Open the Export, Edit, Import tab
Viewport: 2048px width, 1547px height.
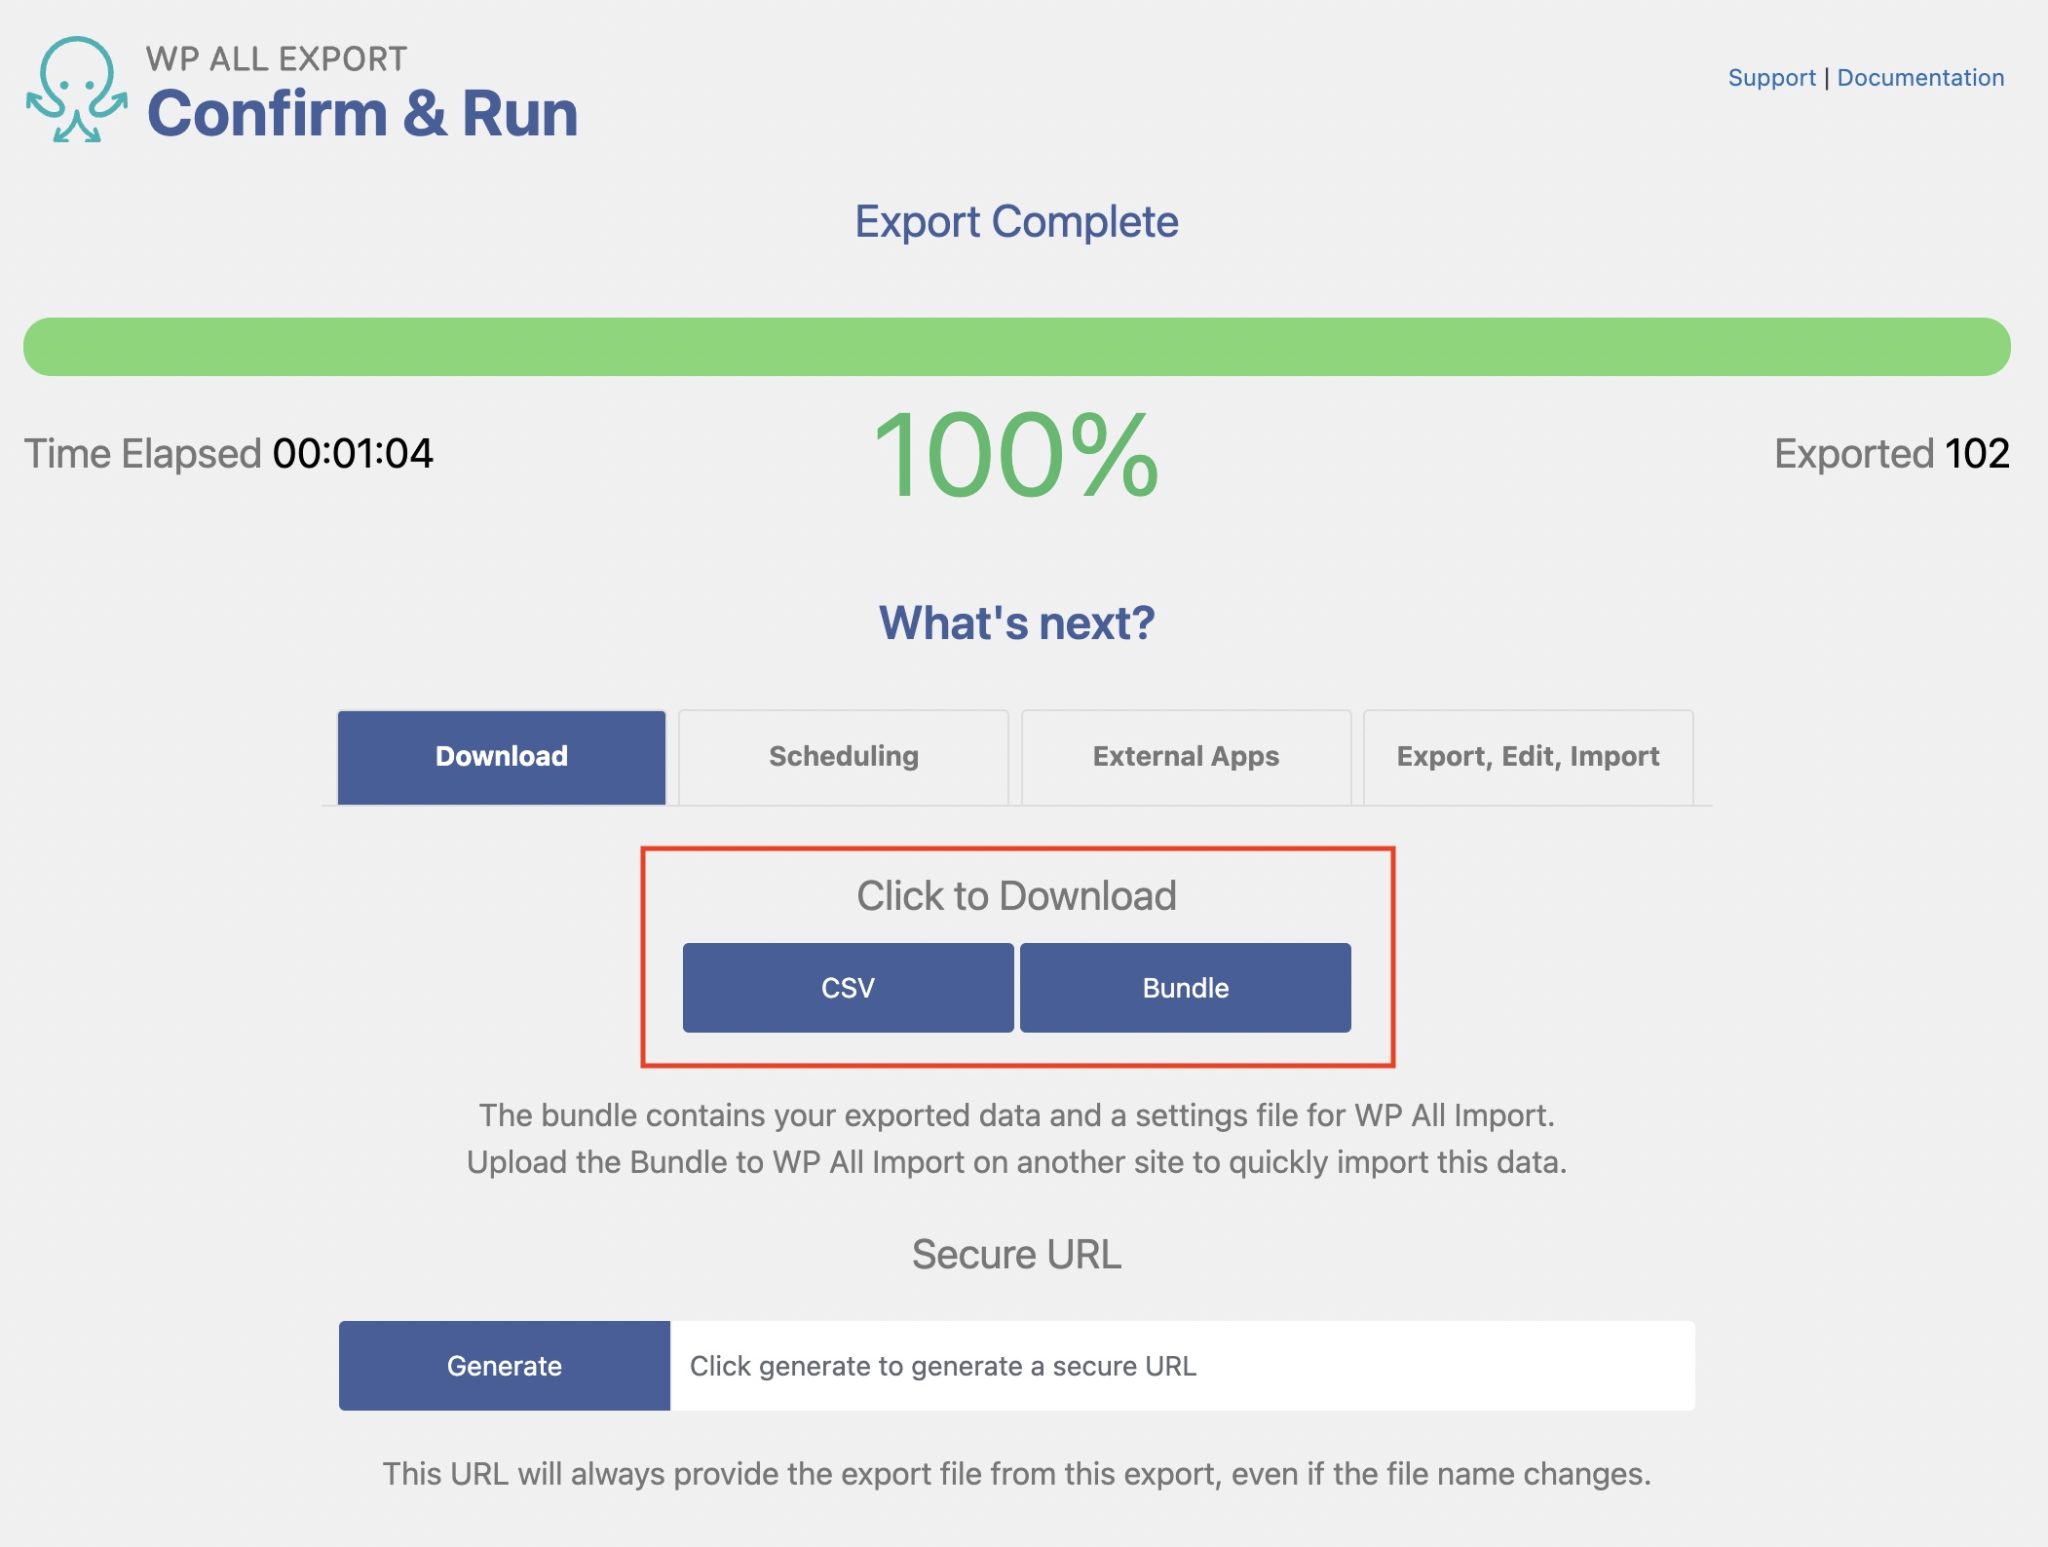point(1527,757)
